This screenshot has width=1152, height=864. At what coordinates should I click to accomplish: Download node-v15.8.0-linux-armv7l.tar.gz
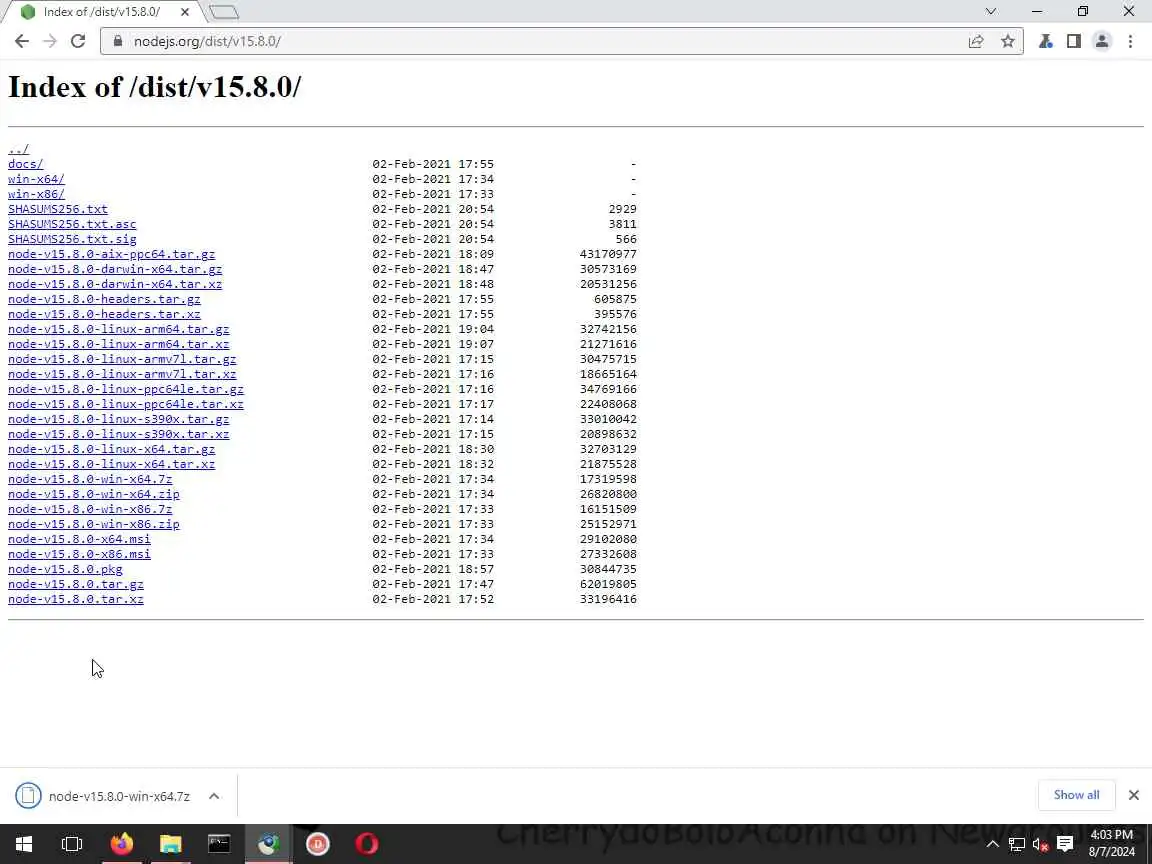click(123, 359)
